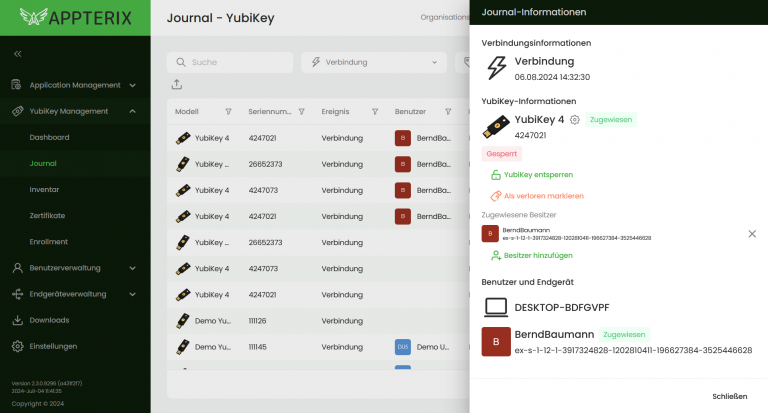Click the DESKTOP-BDFGVPF device name

pyautogui.click(x=562, y=308)
